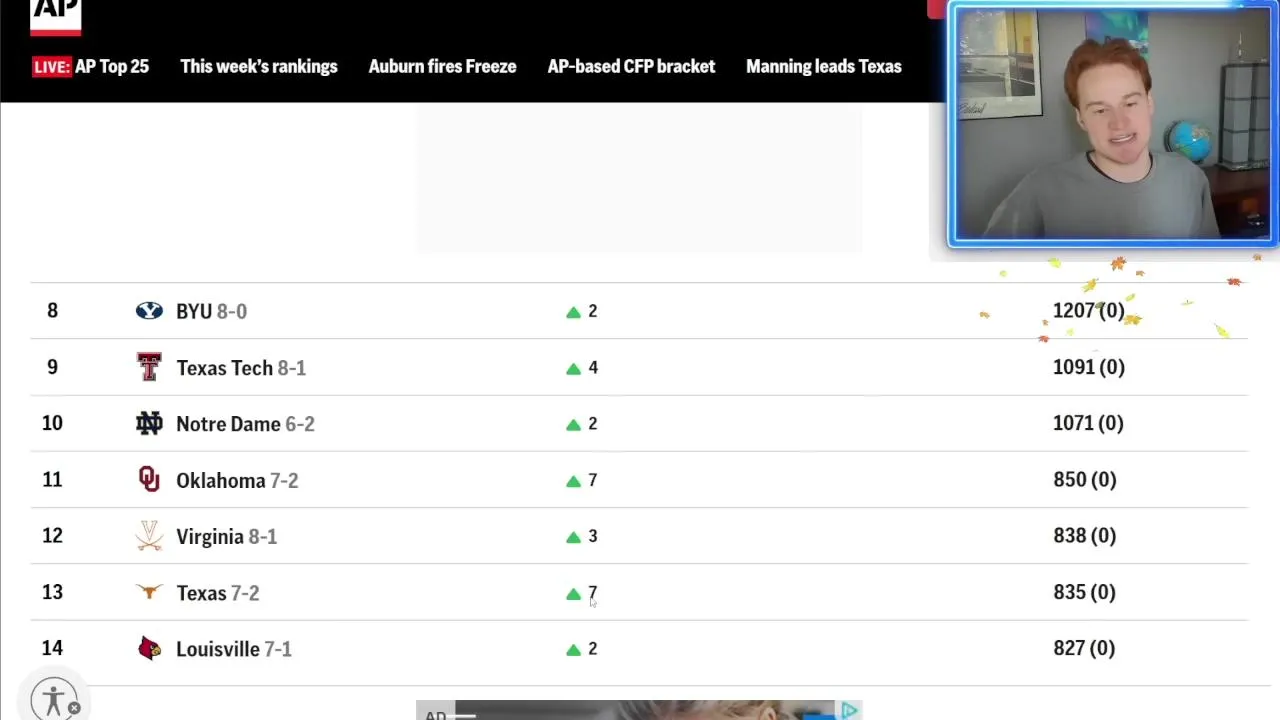Viewport: 1280px width, 720px height.
Task: Click rank number 12
Action: point(52,536)
